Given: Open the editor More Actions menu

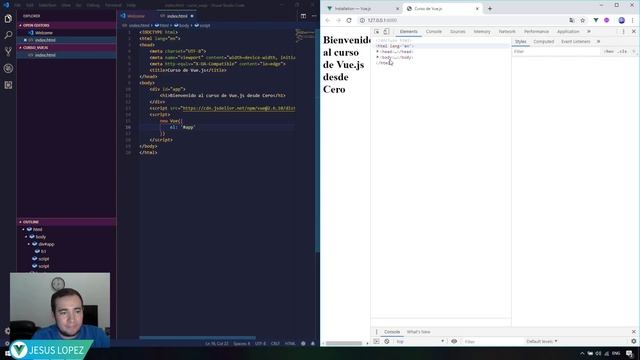Looking at the screenshot, I should click(314, 16).
